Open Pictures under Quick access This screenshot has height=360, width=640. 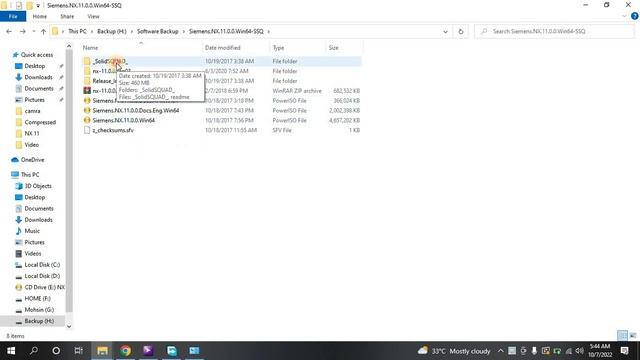click(x=34, y=100)
